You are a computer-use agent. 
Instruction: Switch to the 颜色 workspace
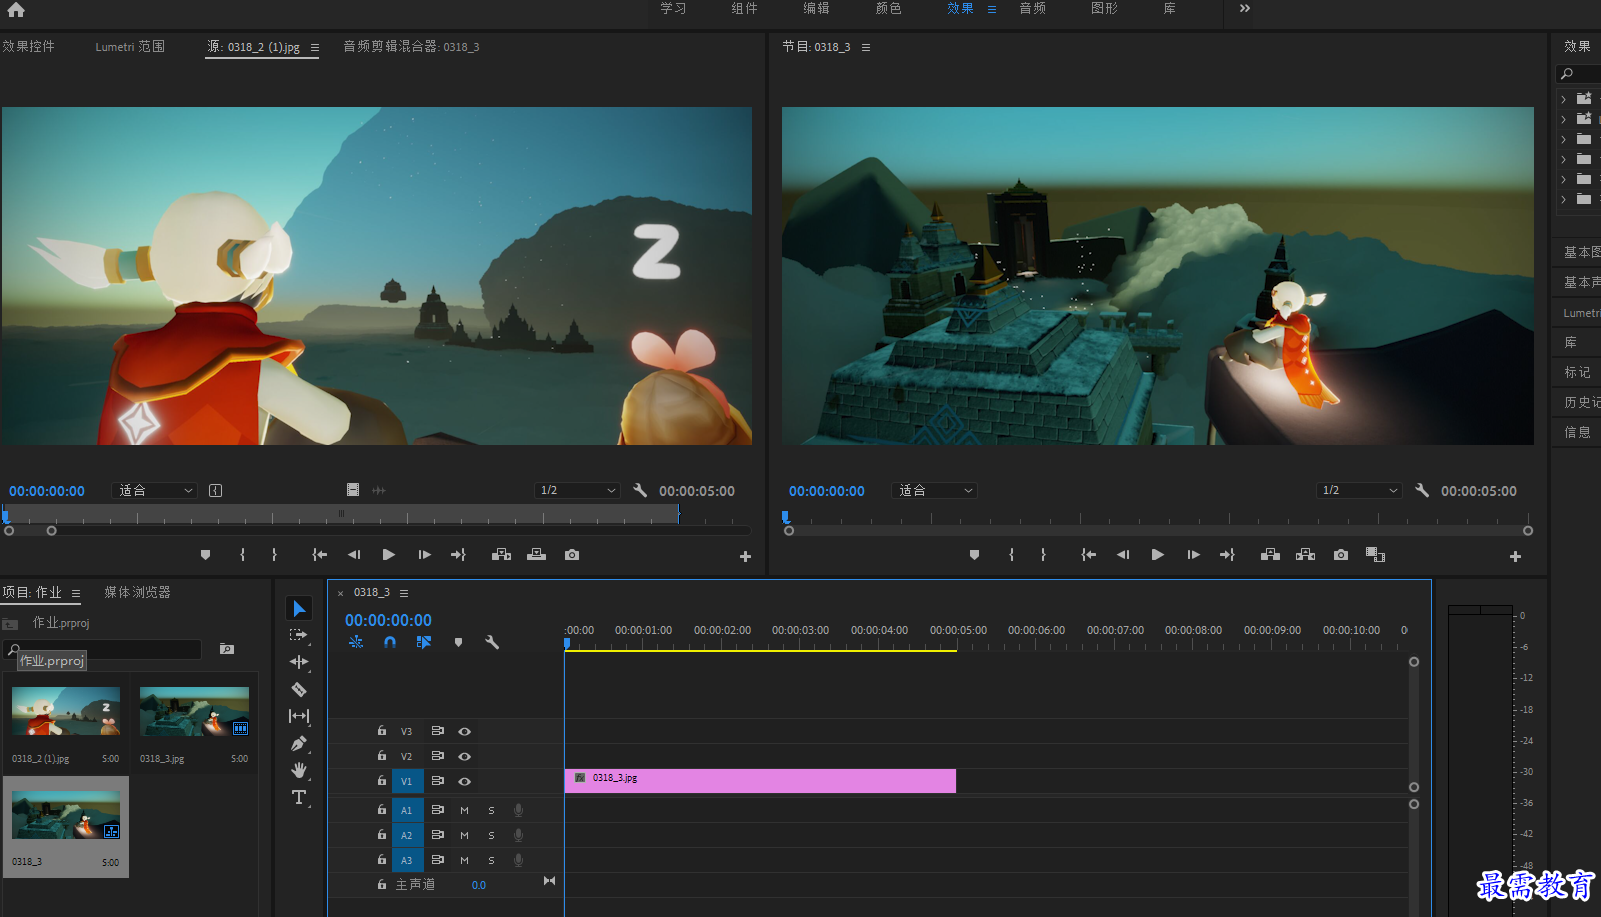888,8
